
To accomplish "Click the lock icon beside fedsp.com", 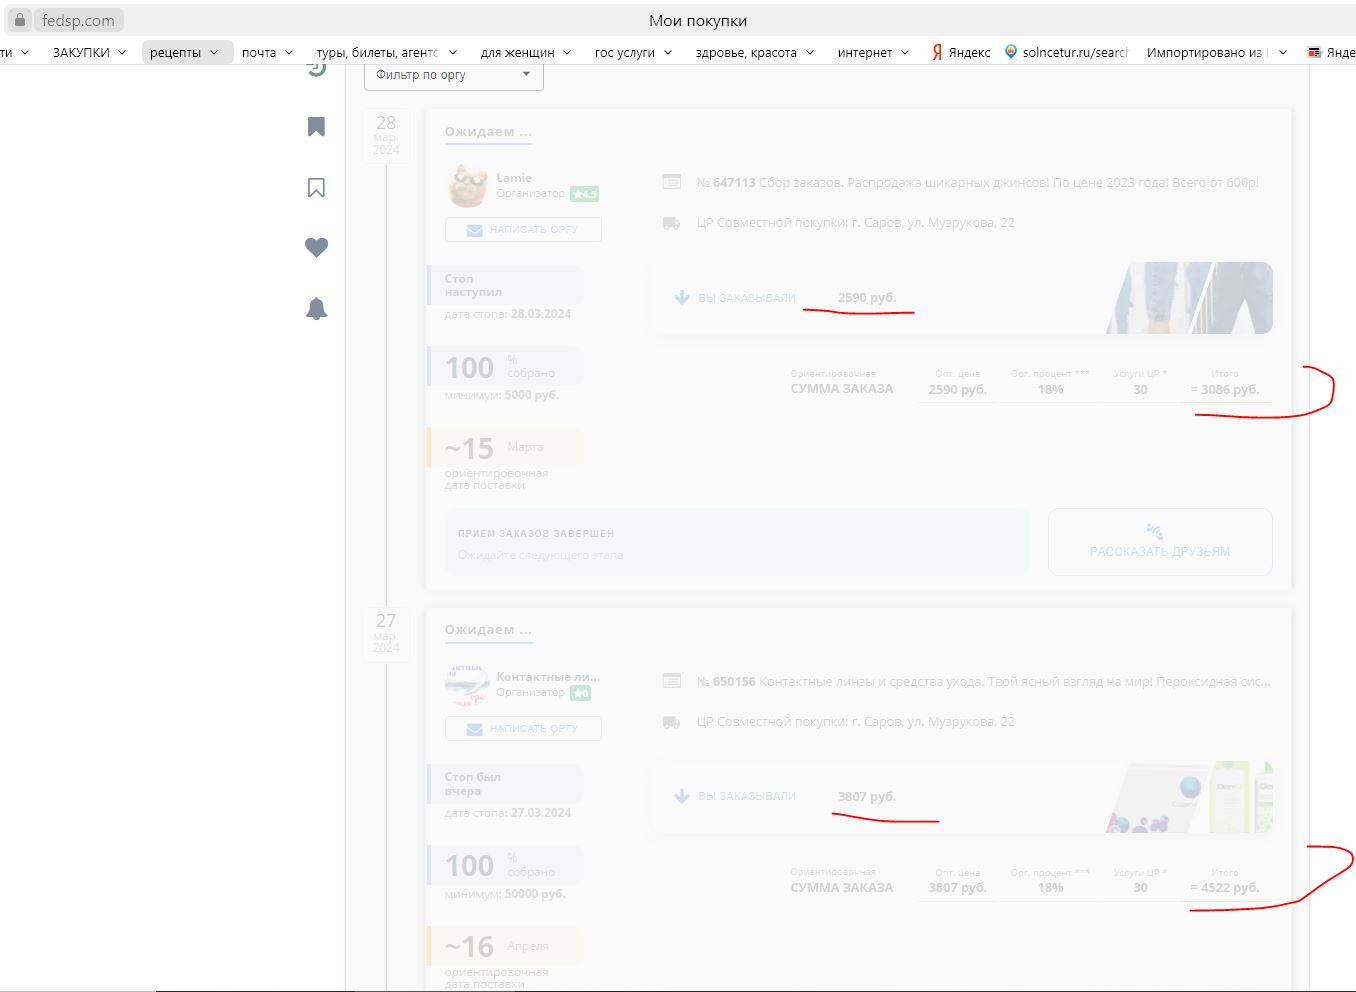I will [x=19, y=20].
